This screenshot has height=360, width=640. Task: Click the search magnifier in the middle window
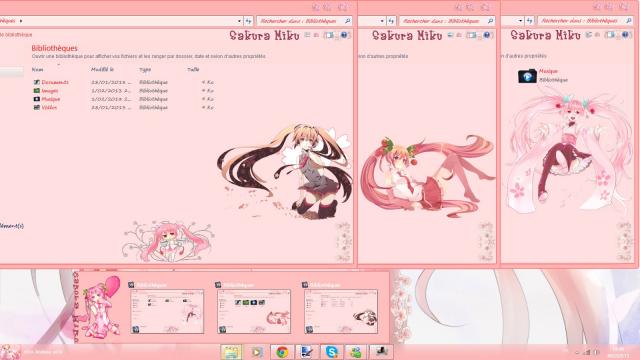(x=490, y=21)
